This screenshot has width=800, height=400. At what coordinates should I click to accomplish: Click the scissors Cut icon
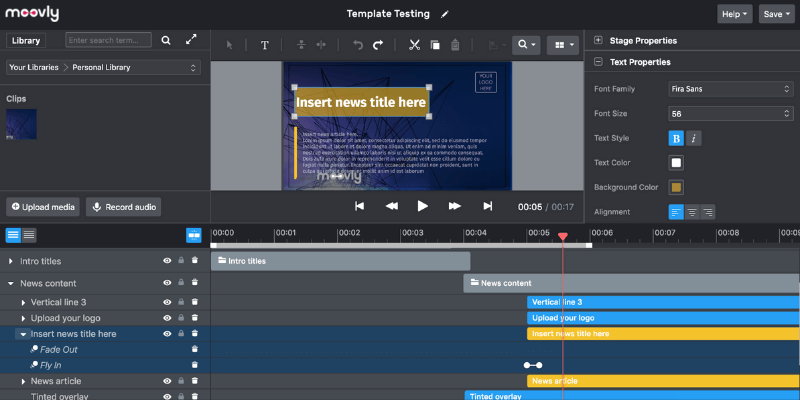pyautogui.click(x=414, y=45)
